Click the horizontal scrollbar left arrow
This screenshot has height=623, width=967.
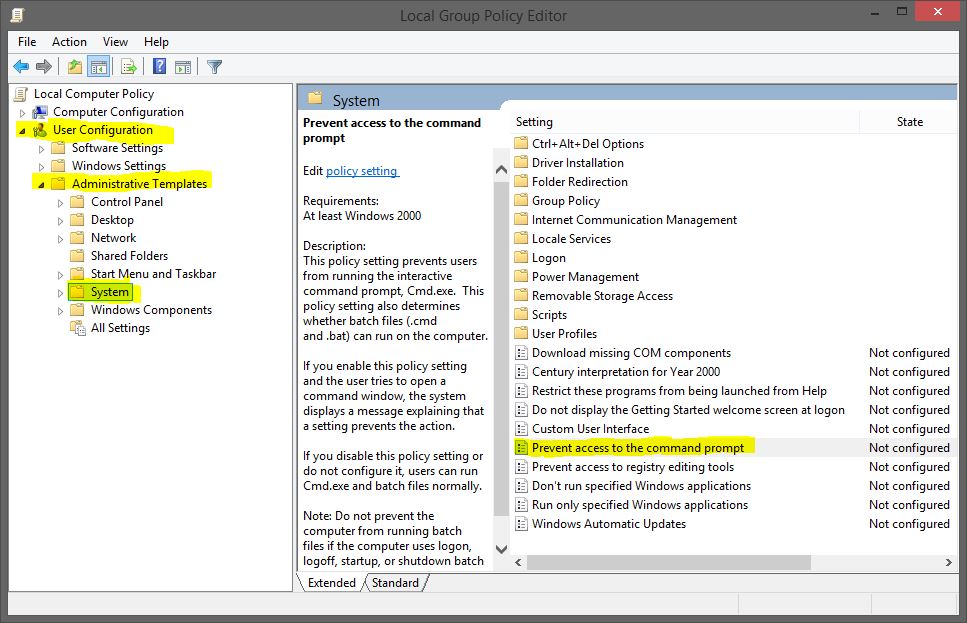click(x=519, y=562)
